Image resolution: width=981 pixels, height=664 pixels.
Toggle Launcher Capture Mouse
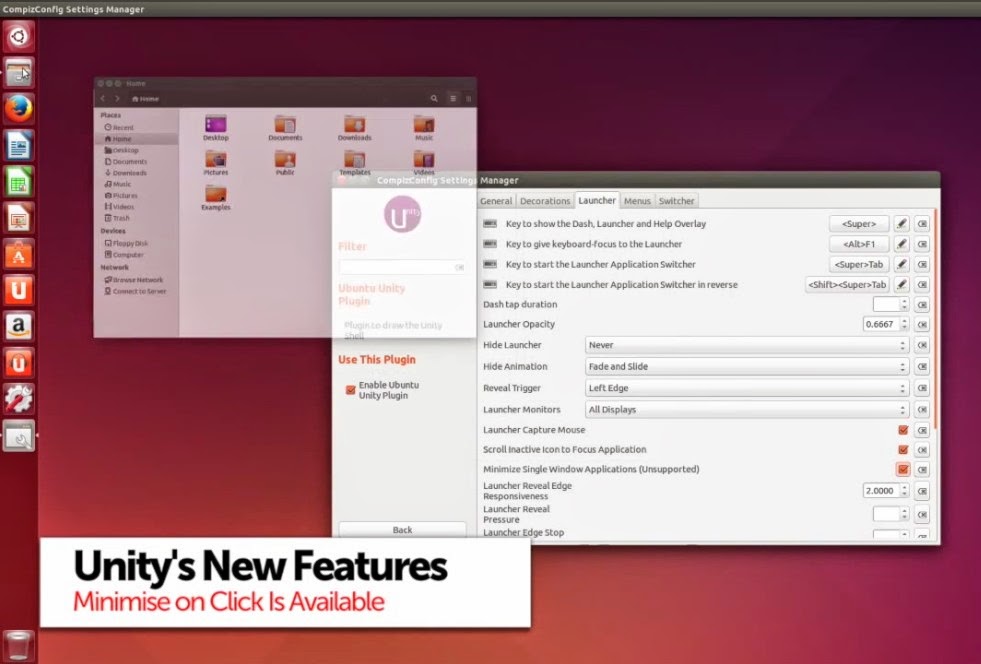(904, 430)
